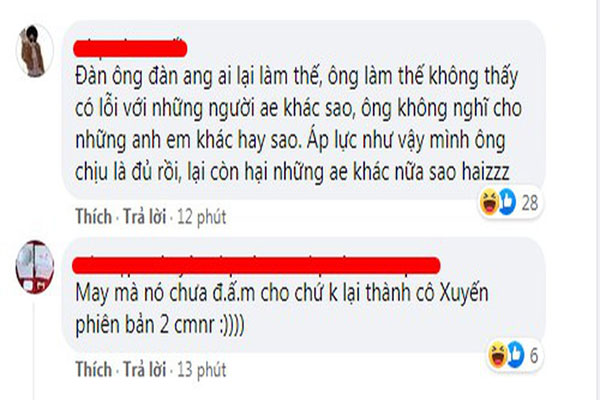Screen dimensions: 600x400
Task: Click the first comment text starting Đàn ông
Action: 298,124
